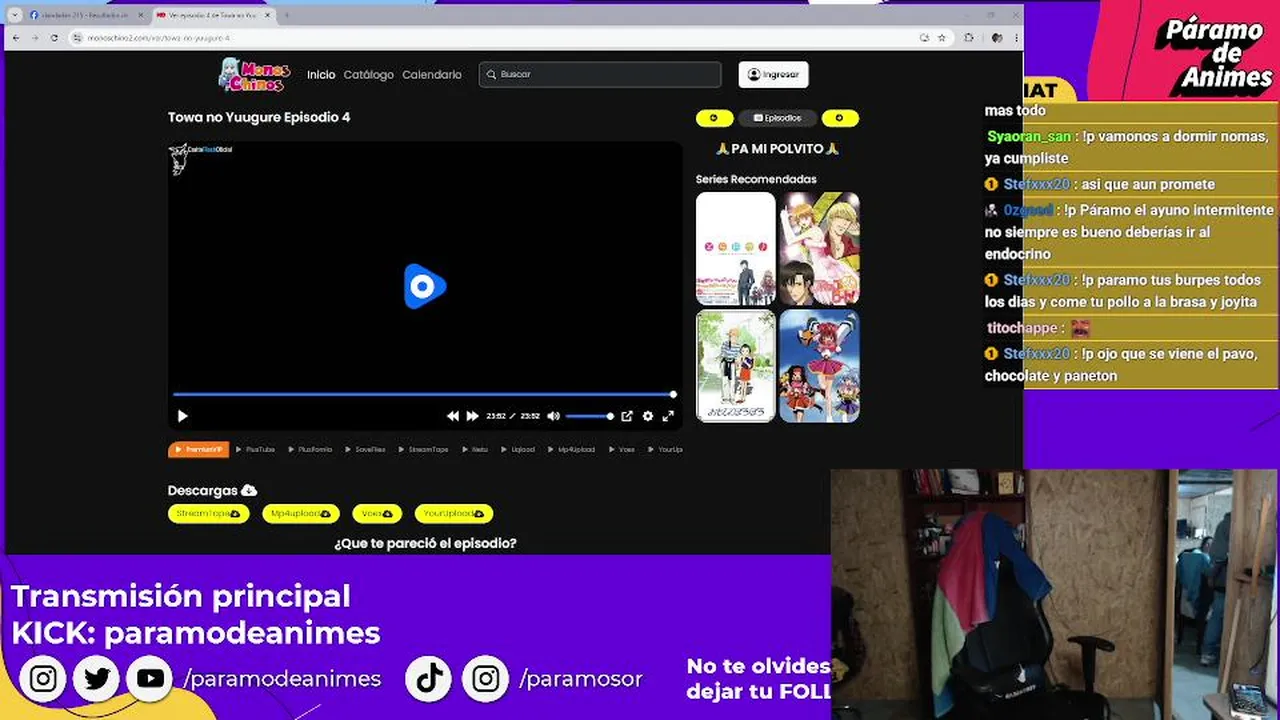Image resolution: width=1280 pixels, height=720 pixels.
Task: Click the MonosChinos site logo
Action: point(255,74)
